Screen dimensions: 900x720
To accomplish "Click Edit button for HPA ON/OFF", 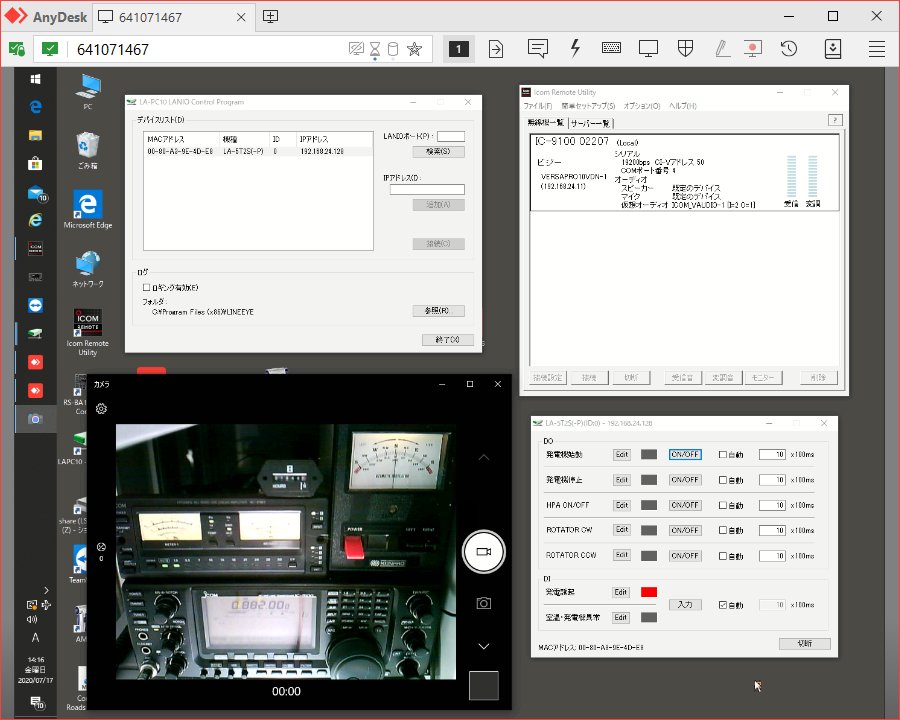I will (x=622, y=505).
